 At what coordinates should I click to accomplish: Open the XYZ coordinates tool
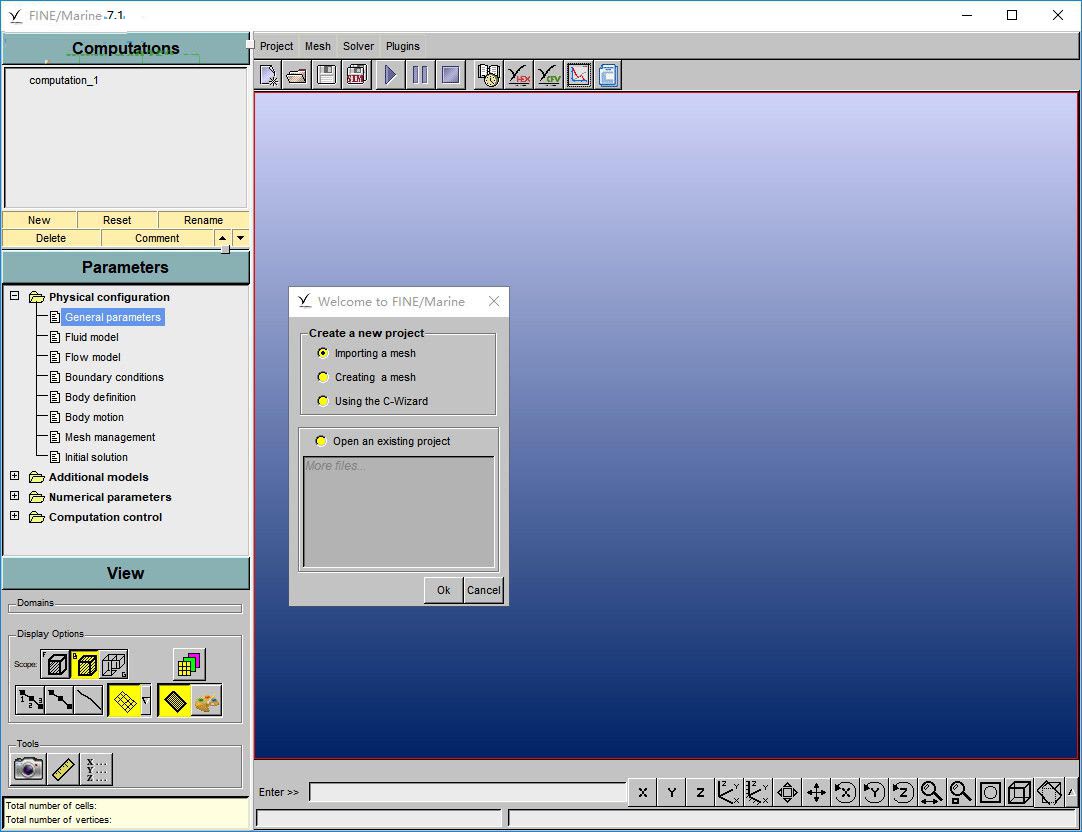pyautogui.click(x=96, y=769)
